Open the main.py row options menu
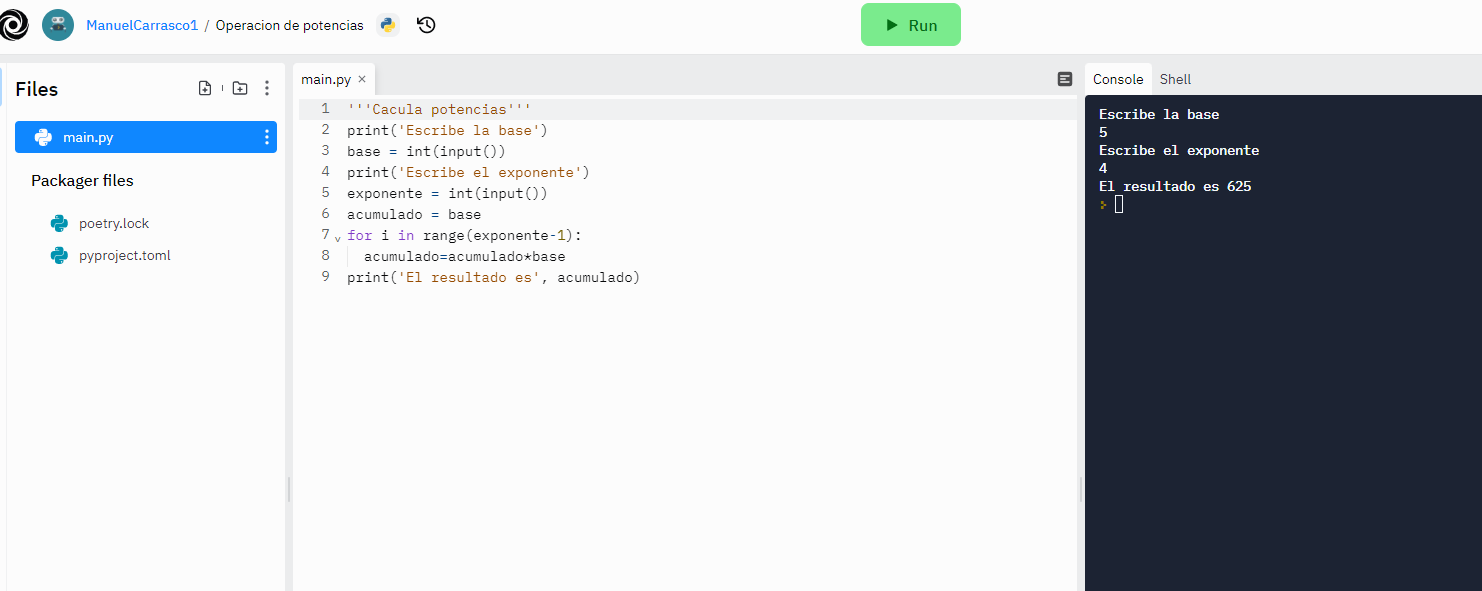 tap(266, 137)
